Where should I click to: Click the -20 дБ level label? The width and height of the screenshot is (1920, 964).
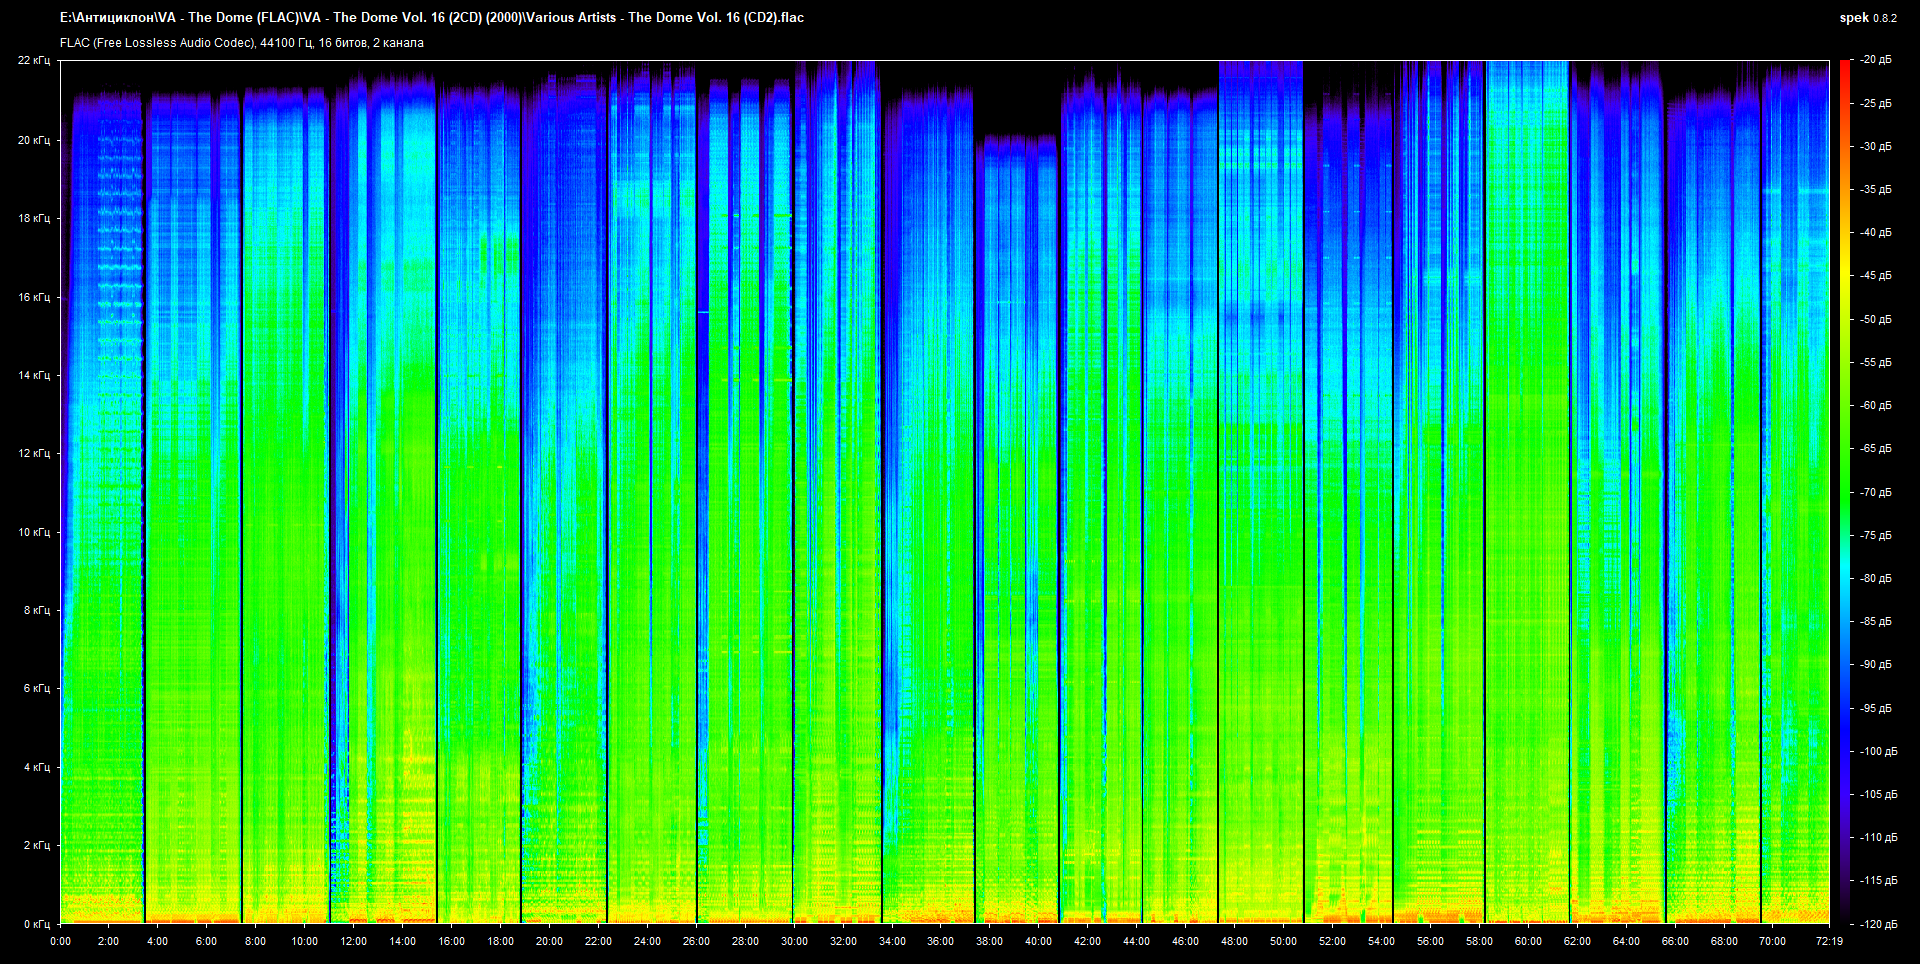coord(1875,60)
